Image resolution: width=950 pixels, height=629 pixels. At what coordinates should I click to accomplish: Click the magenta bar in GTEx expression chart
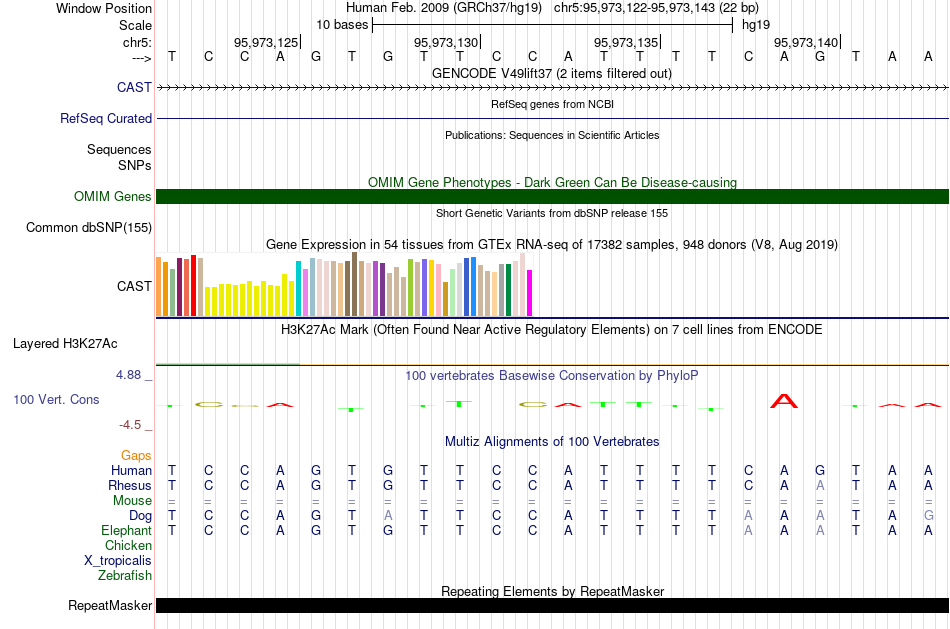point(530,292)
